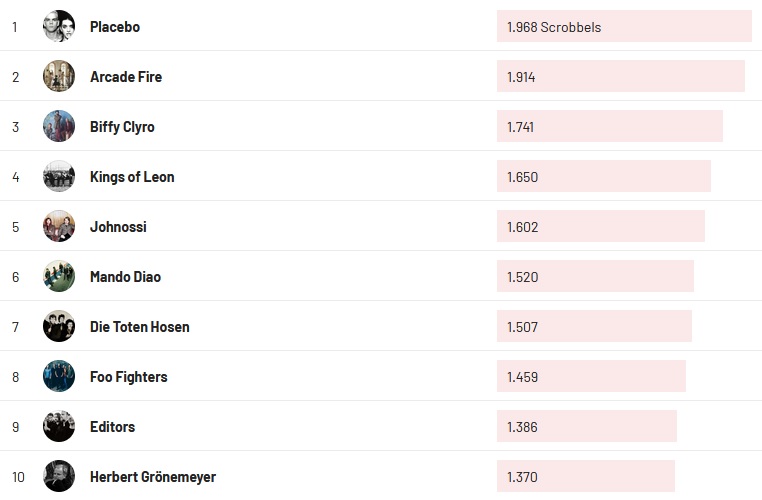The image size is (762, 500).
Task: Click Placebo's artist avatar image
Action: [59, 27]
